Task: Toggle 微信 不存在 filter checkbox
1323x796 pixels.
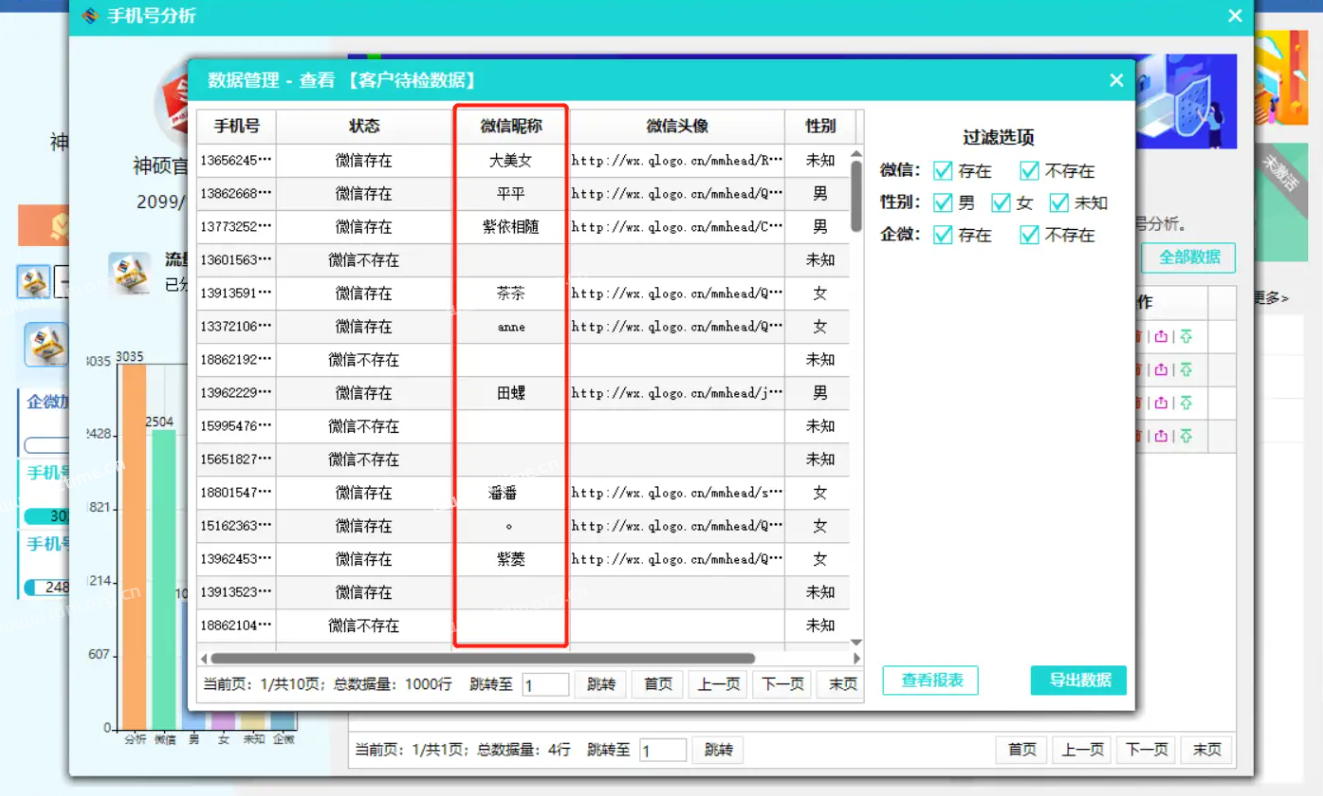Action: 1029,170
